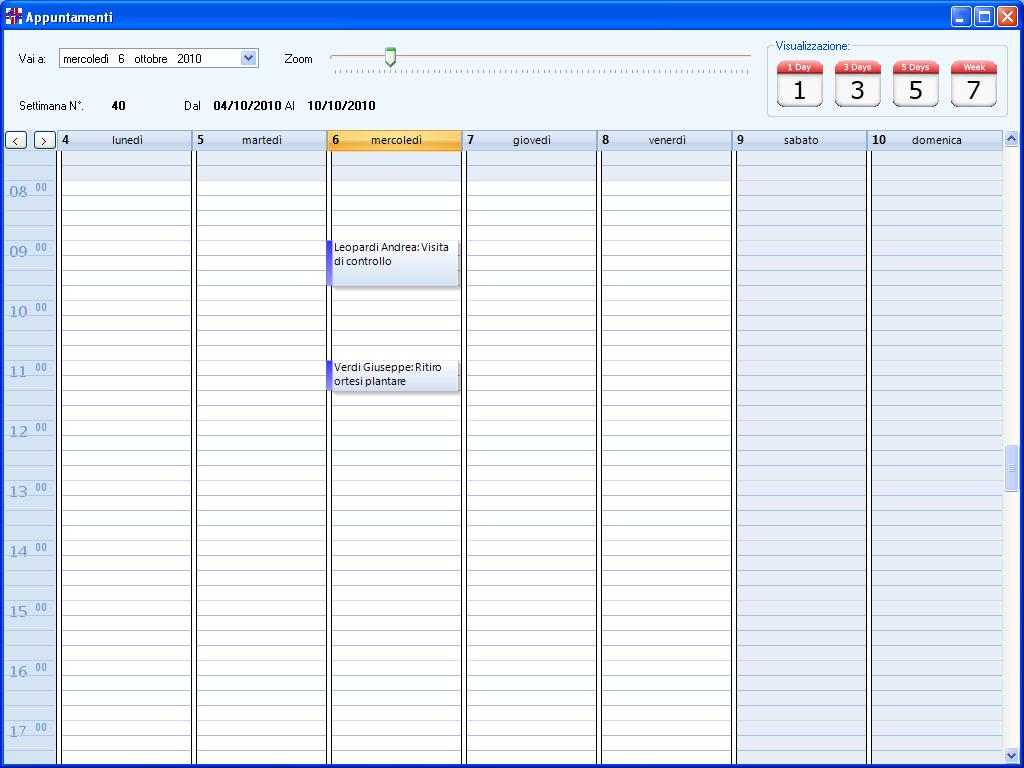Select the lunedì 4 column header
Screen dimensions: 1024x768
click(x=126, y=141)
